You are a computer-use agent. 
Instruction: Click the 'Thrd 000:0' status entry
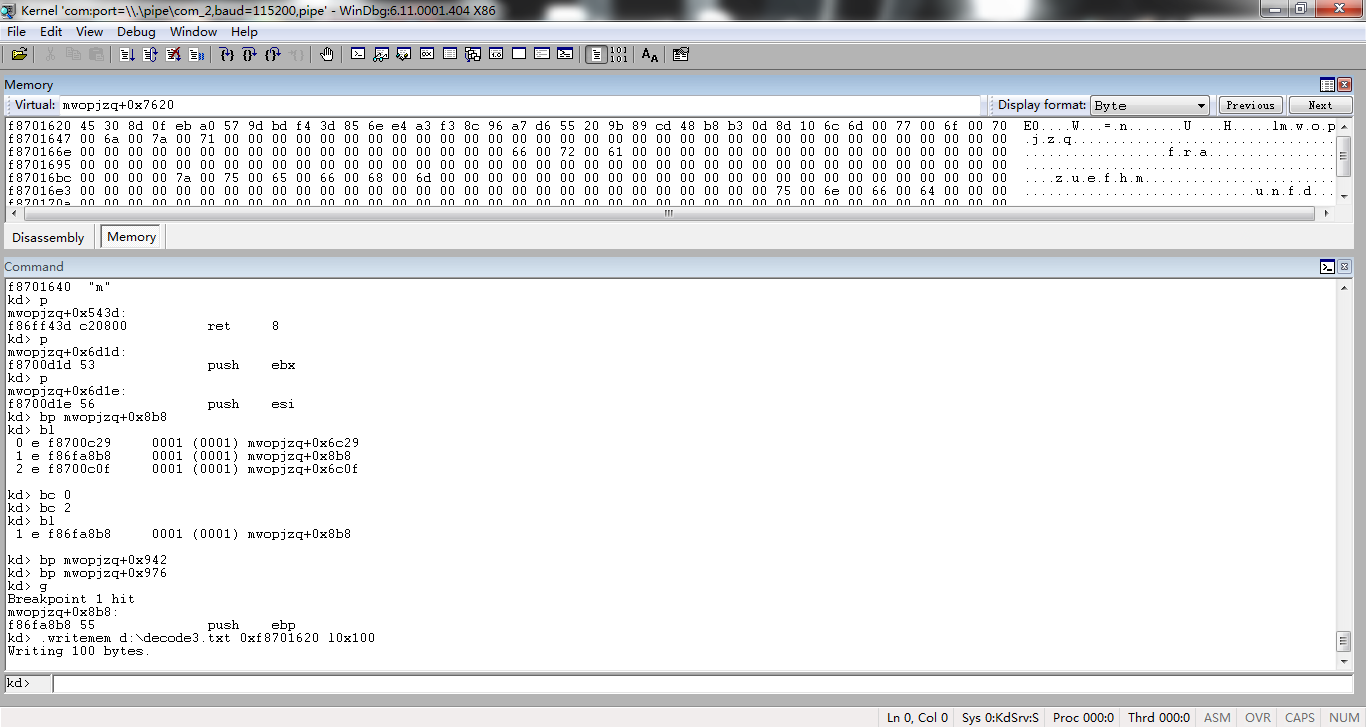click(1158, 717)
